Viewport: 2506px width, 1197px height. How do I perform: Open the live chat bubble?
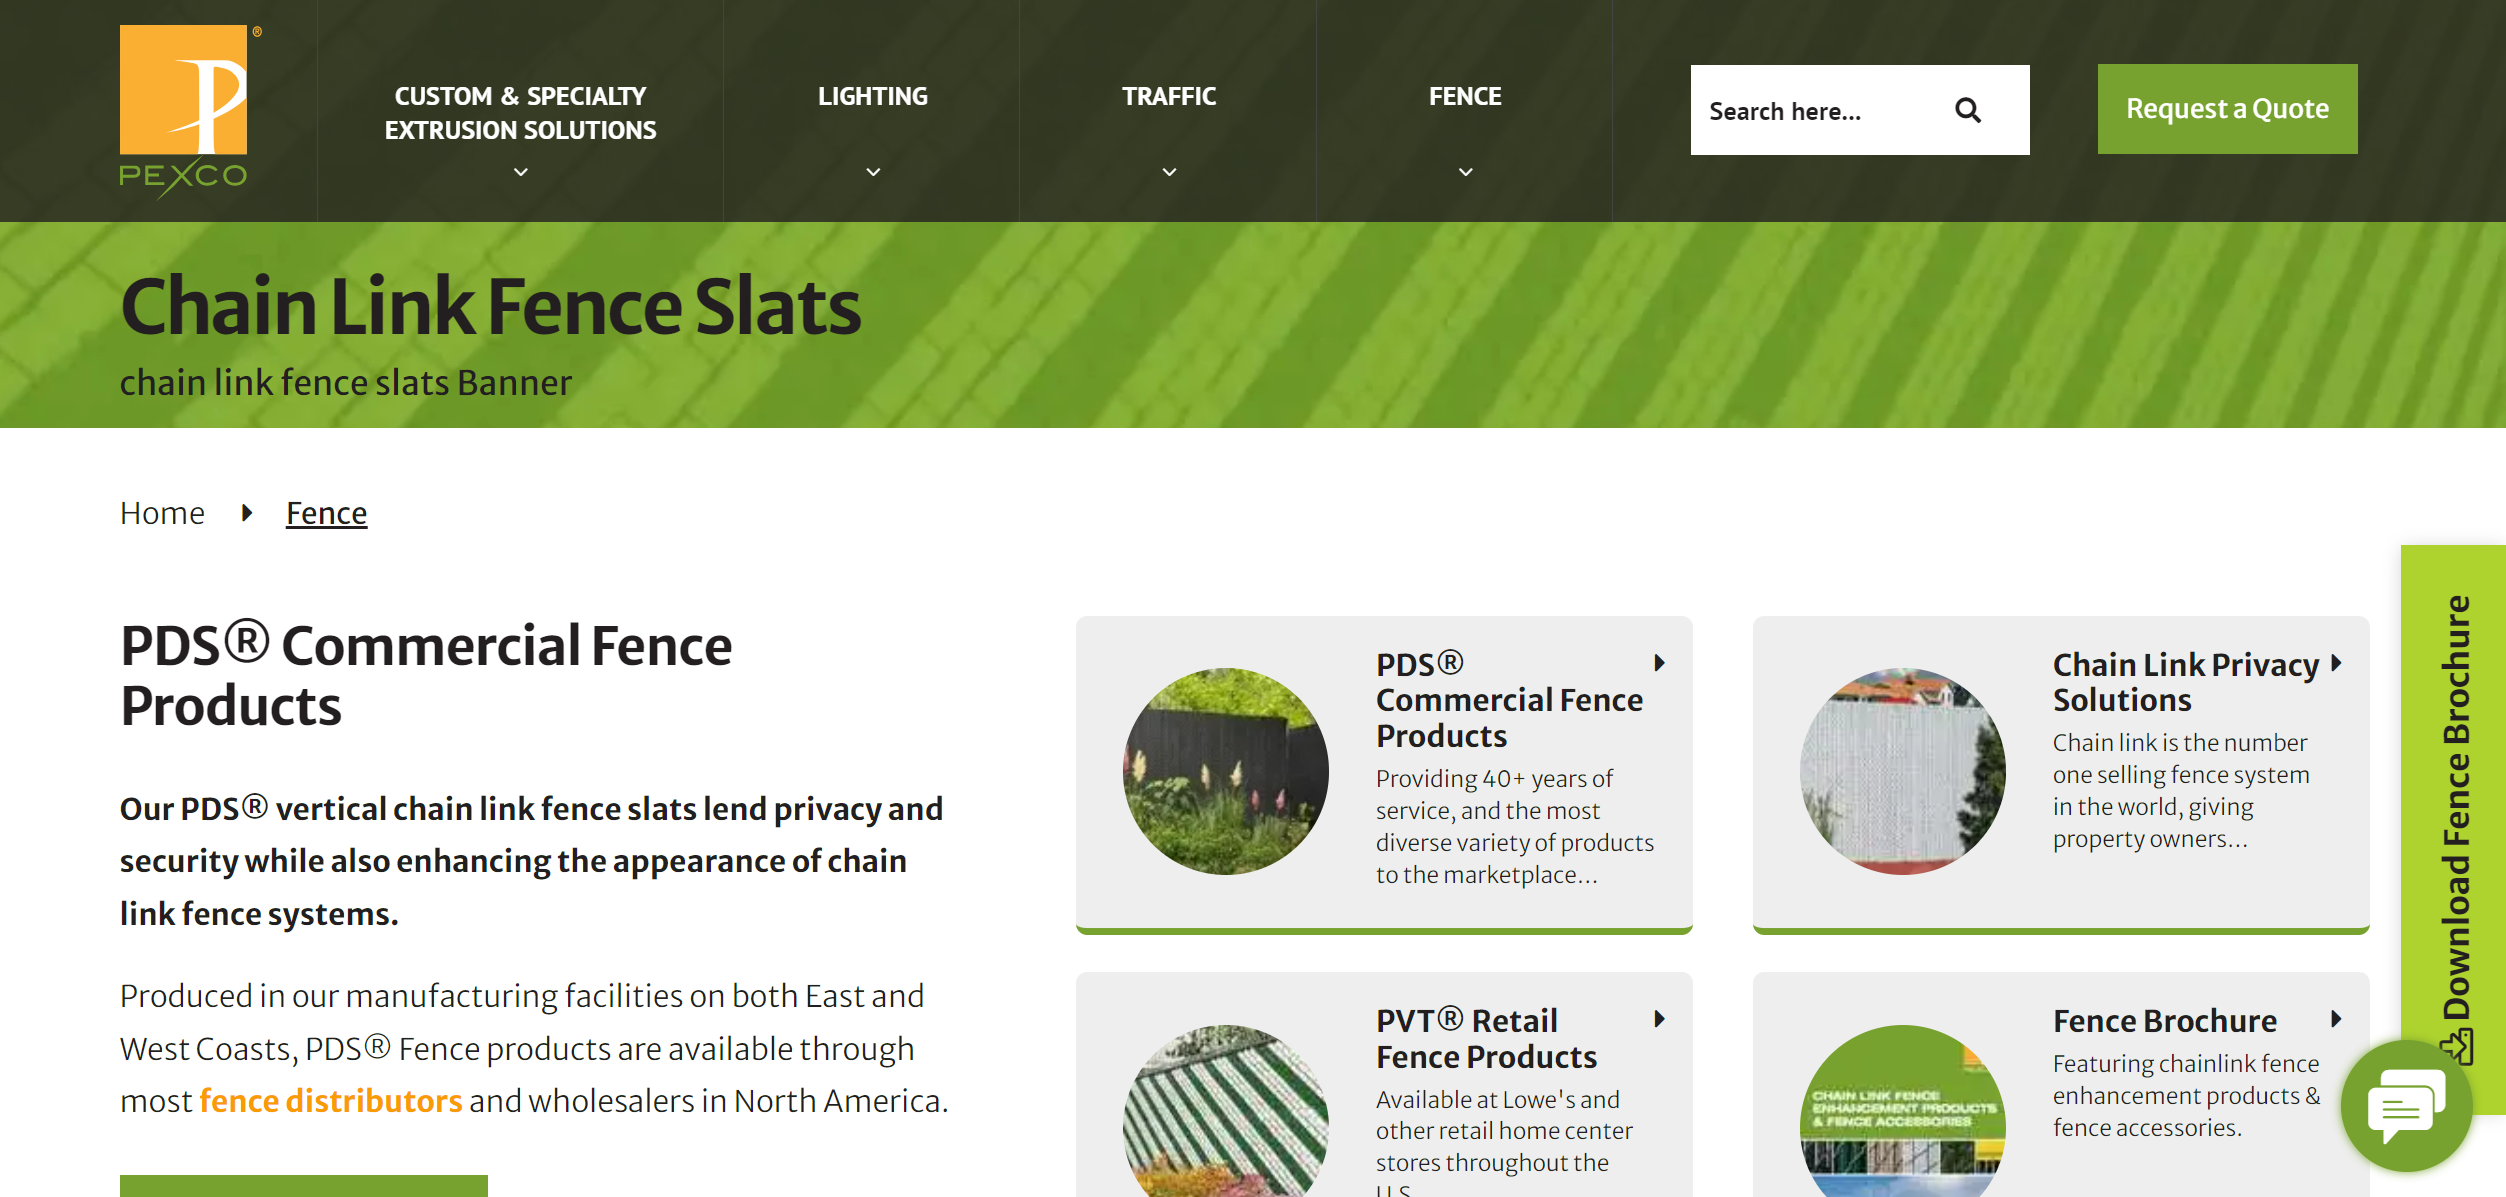2405,1105
